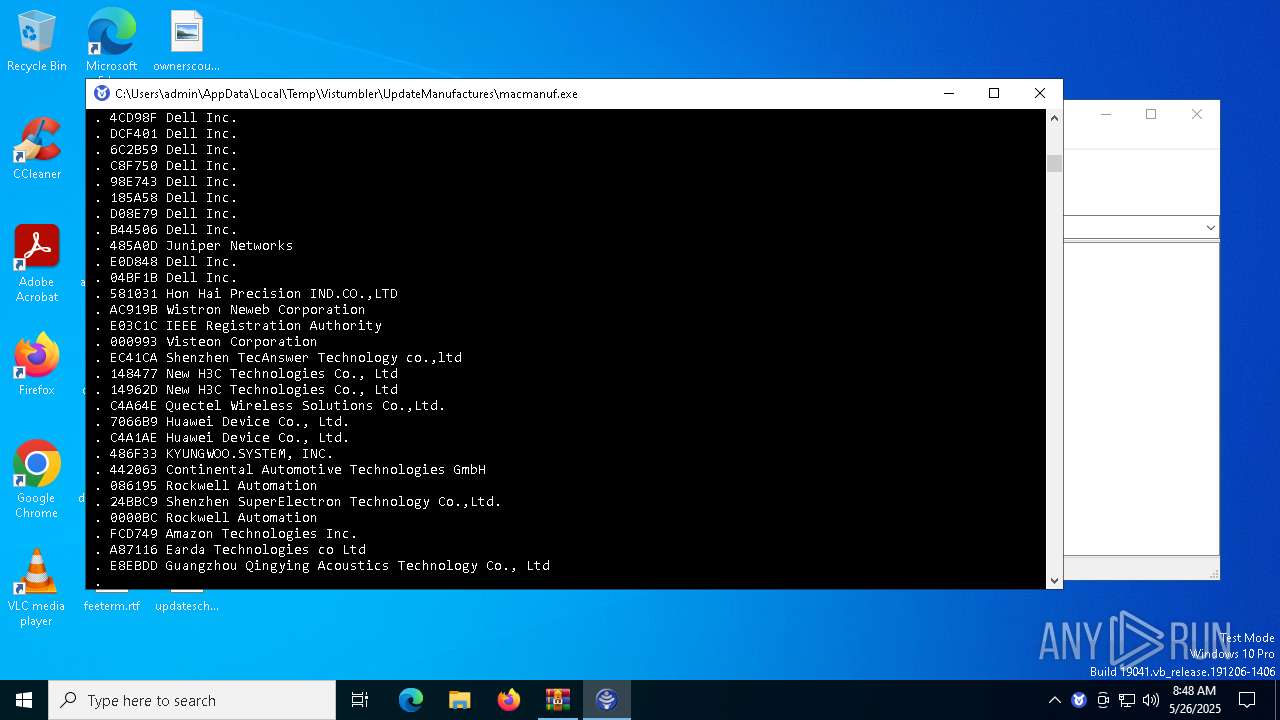Maximize the background window behind console

coord(1151,114)
